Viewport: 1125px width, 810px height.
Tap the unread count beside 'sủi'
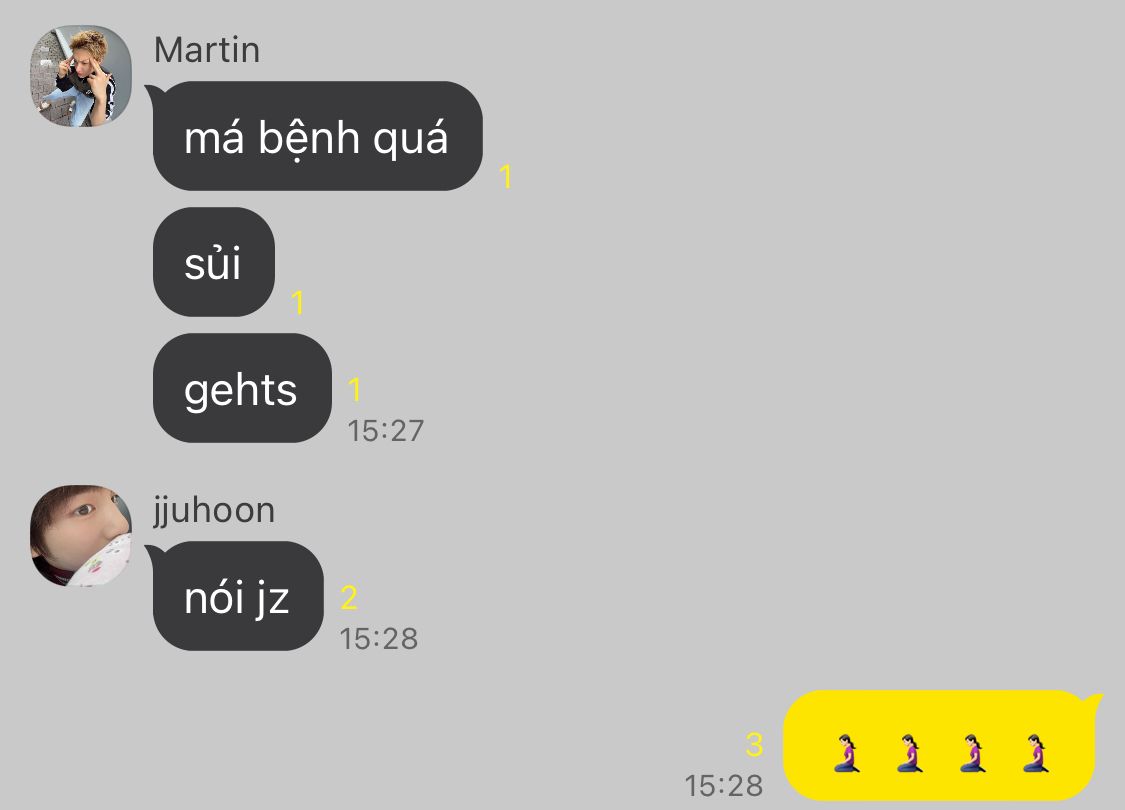pyautogui.click(x=298, y=303)
